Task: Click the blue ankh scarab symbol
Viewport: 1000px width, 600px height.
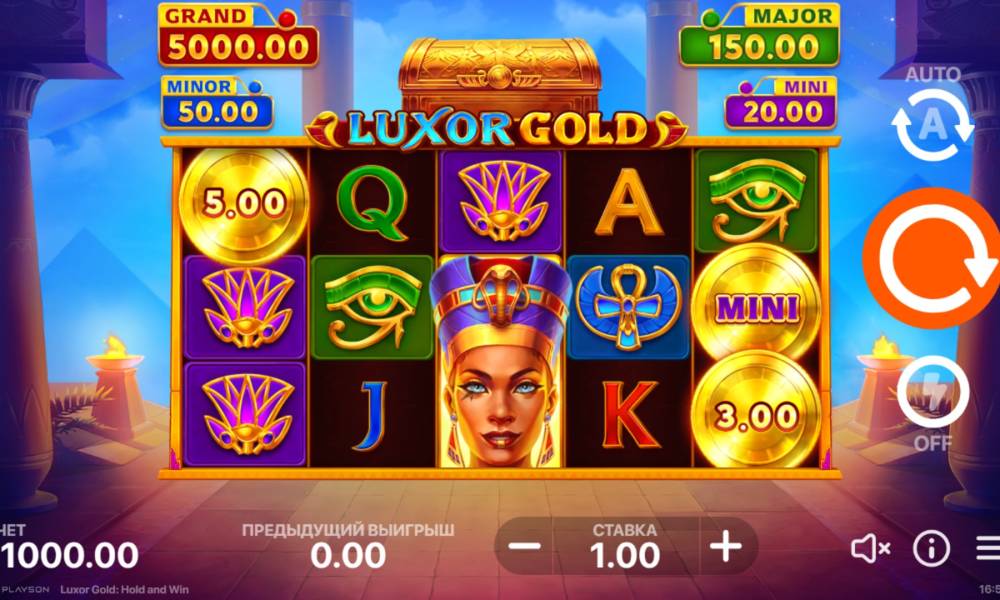Action: pyautogui.click(x=628, y=307)
